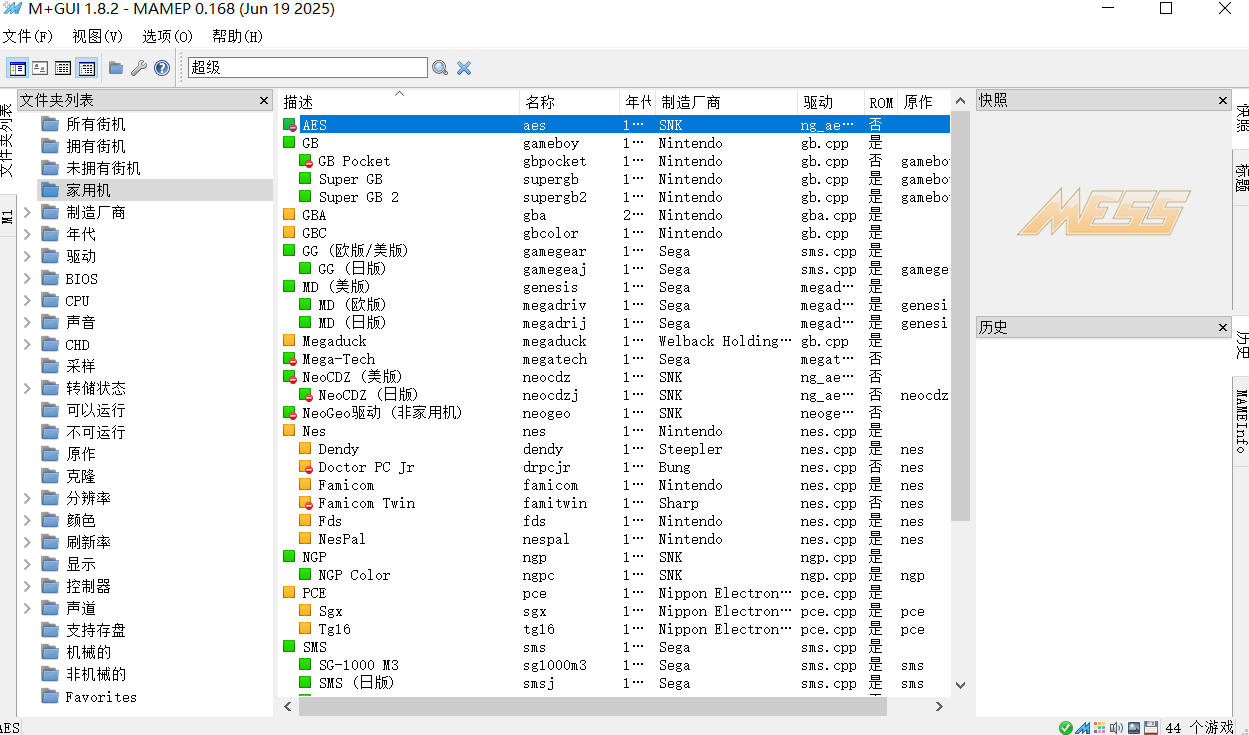Click the scroll down arrow of game list
Image resolution: width=1249 pixels, height=735 pixels.
[960, 685]
